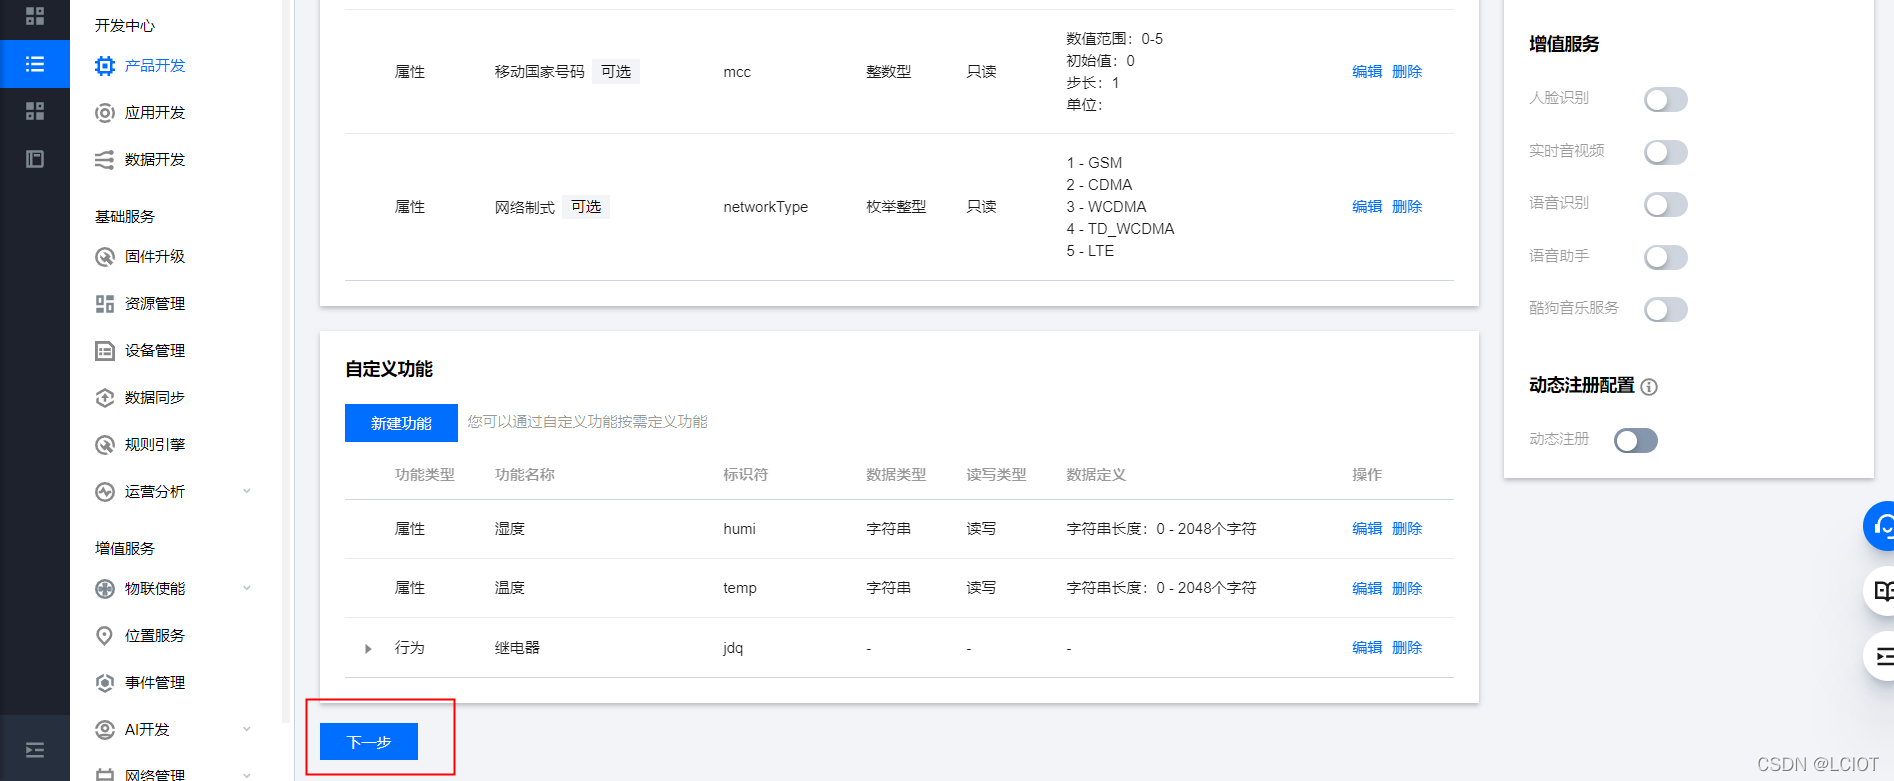Screen dimensions: 1894x781
Task: Enable the 实时音视频 switch
Action: [1666, 152]
